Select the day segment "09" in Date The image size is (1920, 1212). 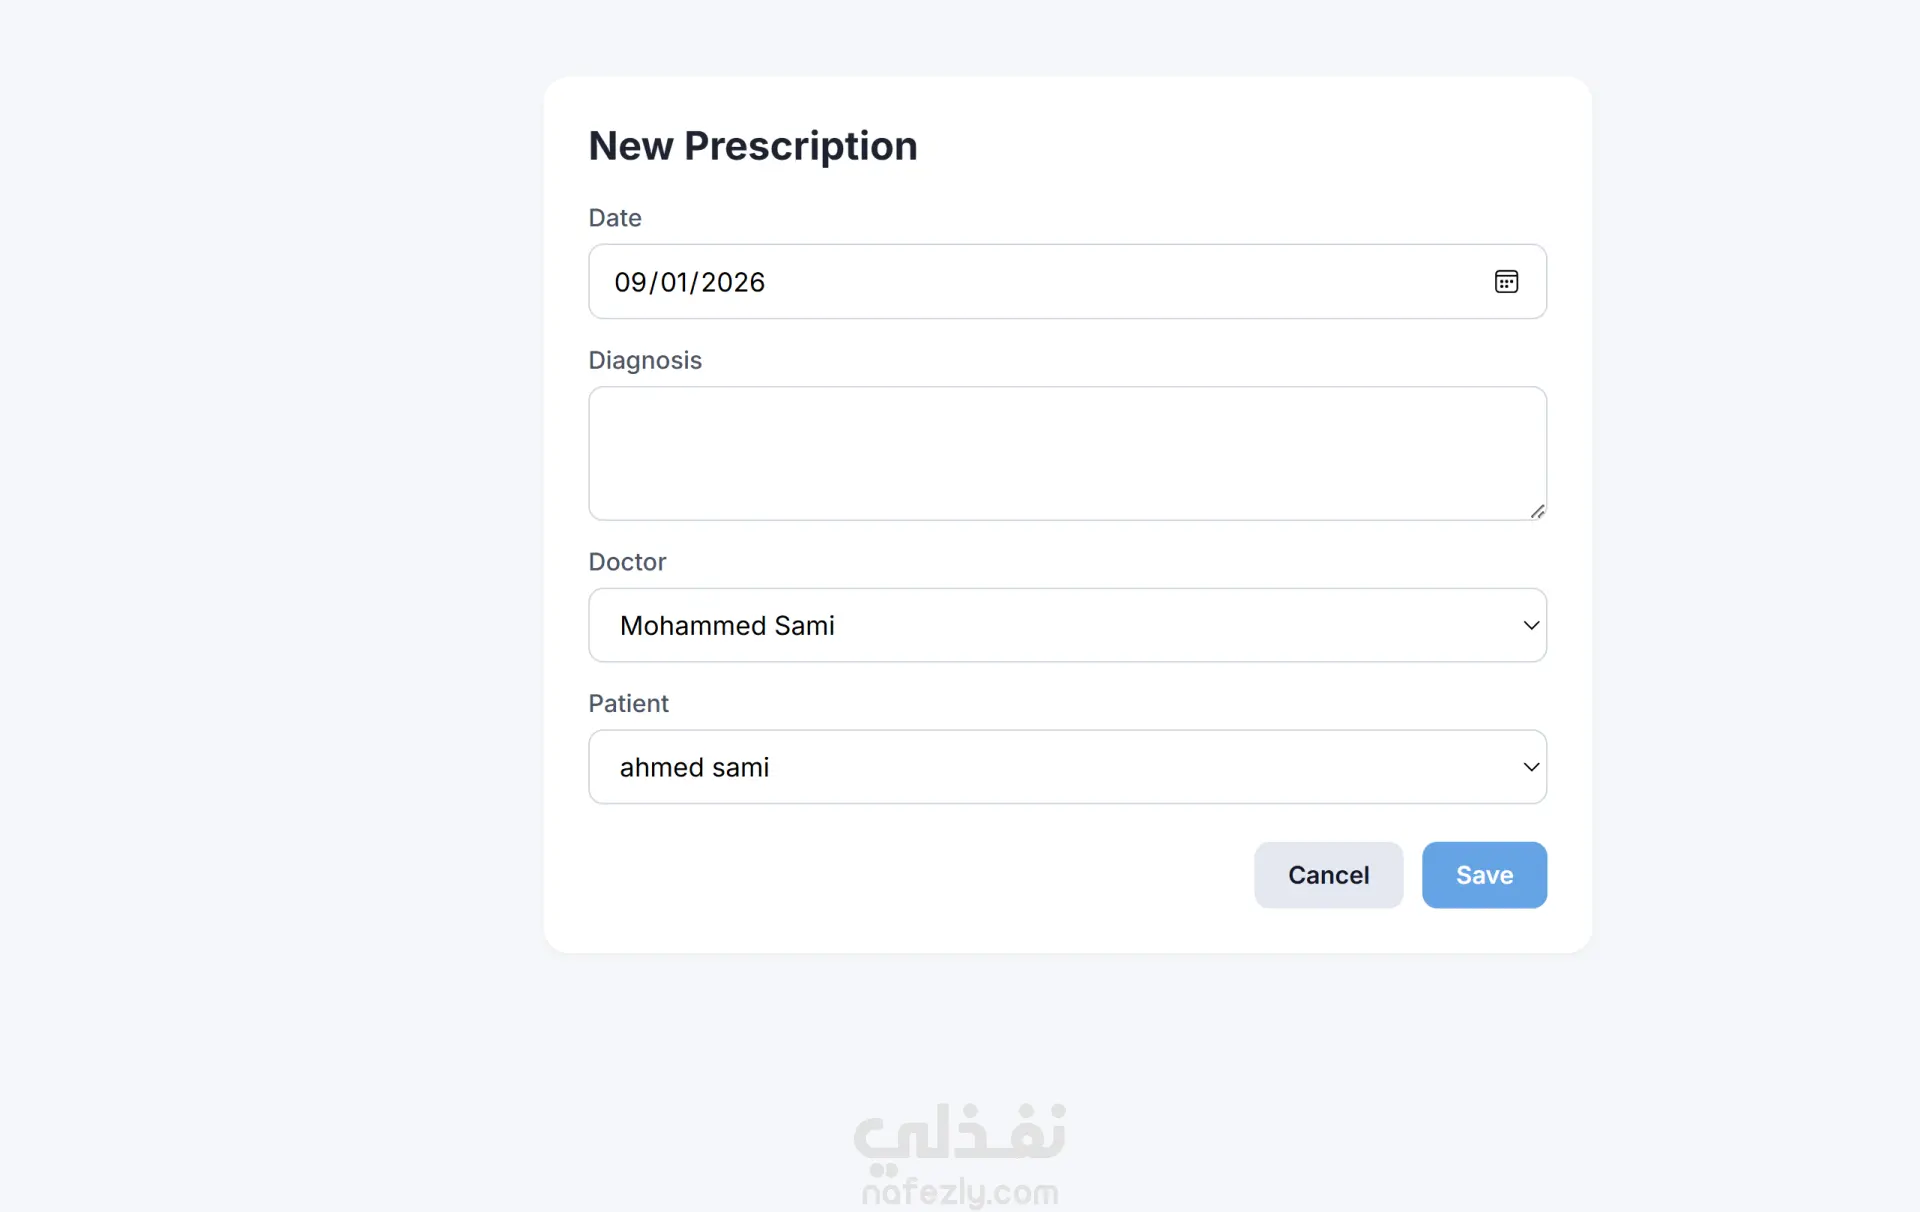point(630,283)
